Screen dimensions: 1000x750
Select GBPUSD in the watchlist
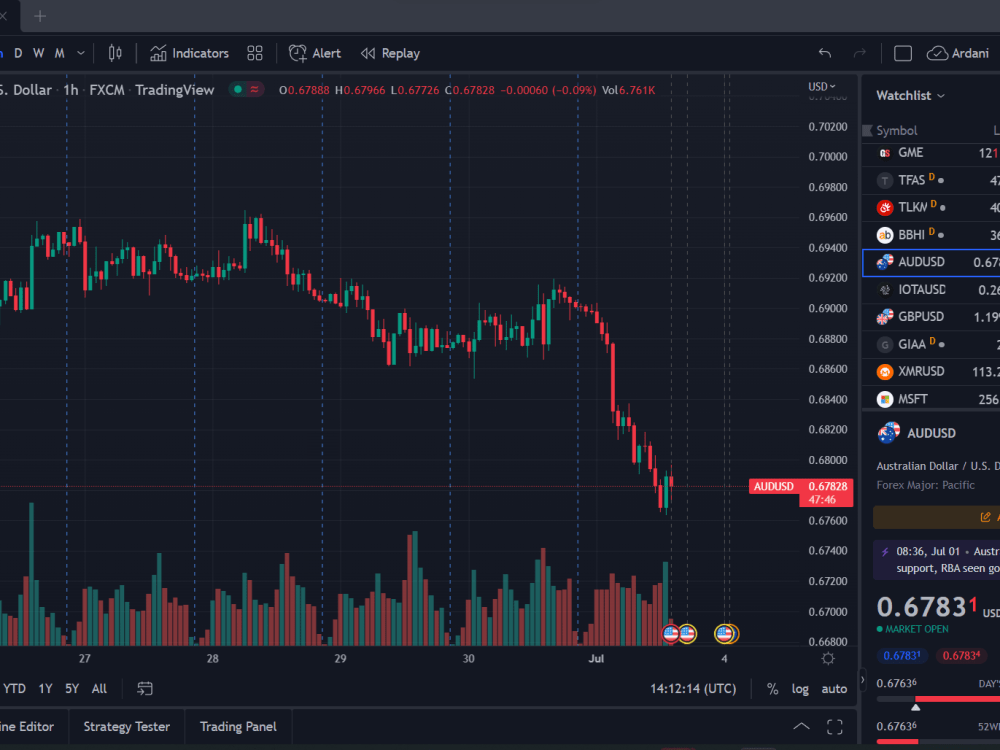click(x=931, y=317)
